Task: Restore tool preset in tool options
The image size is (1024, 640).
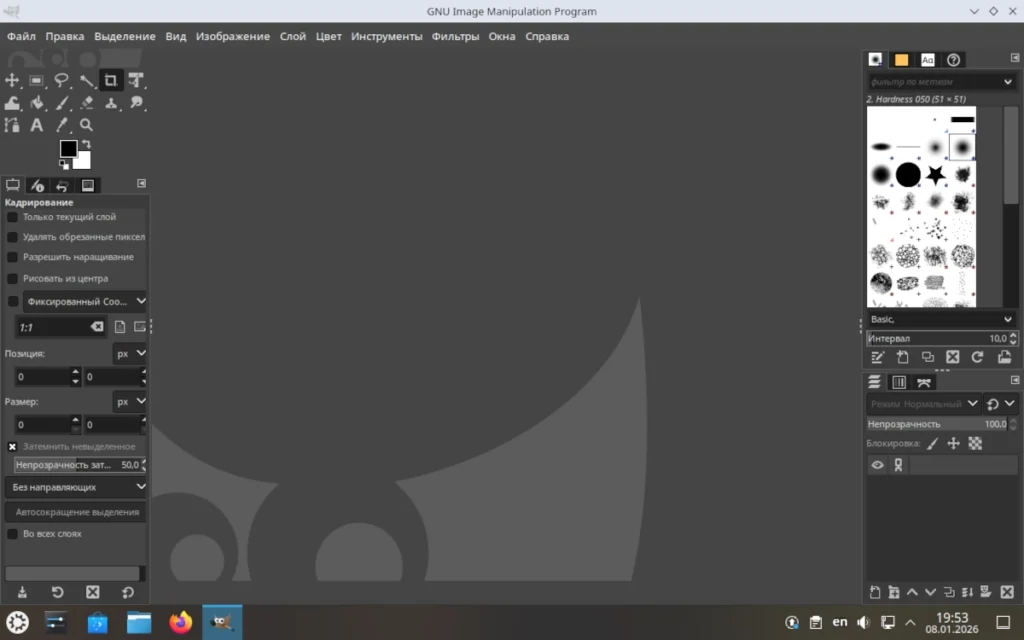Action: 57,592
